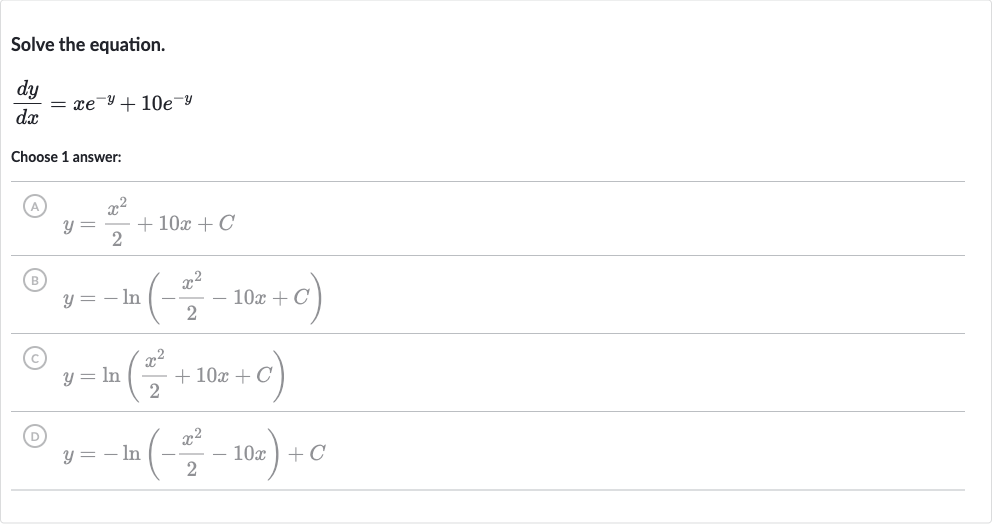Choose the option B radio circle
This screenshot has width=992, height=524.
pos(35,280)
